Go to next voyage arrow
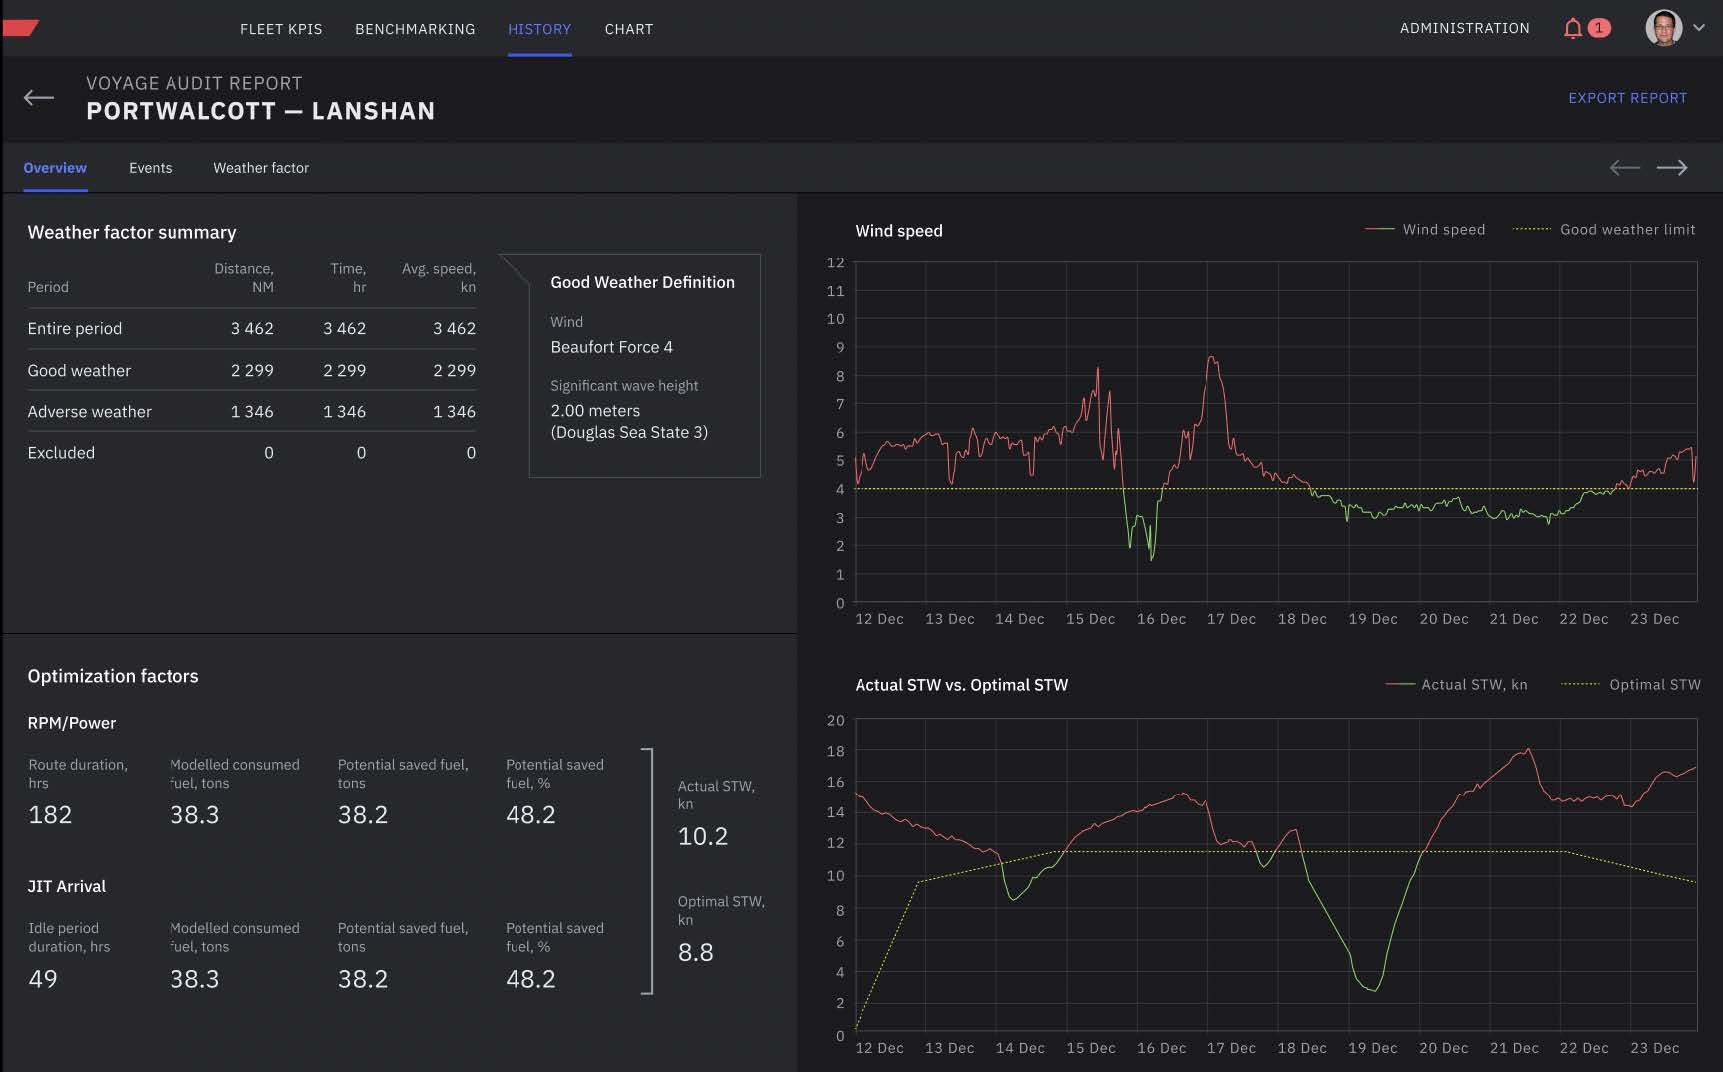The image size is (1723, 1072). (1672, 168)
